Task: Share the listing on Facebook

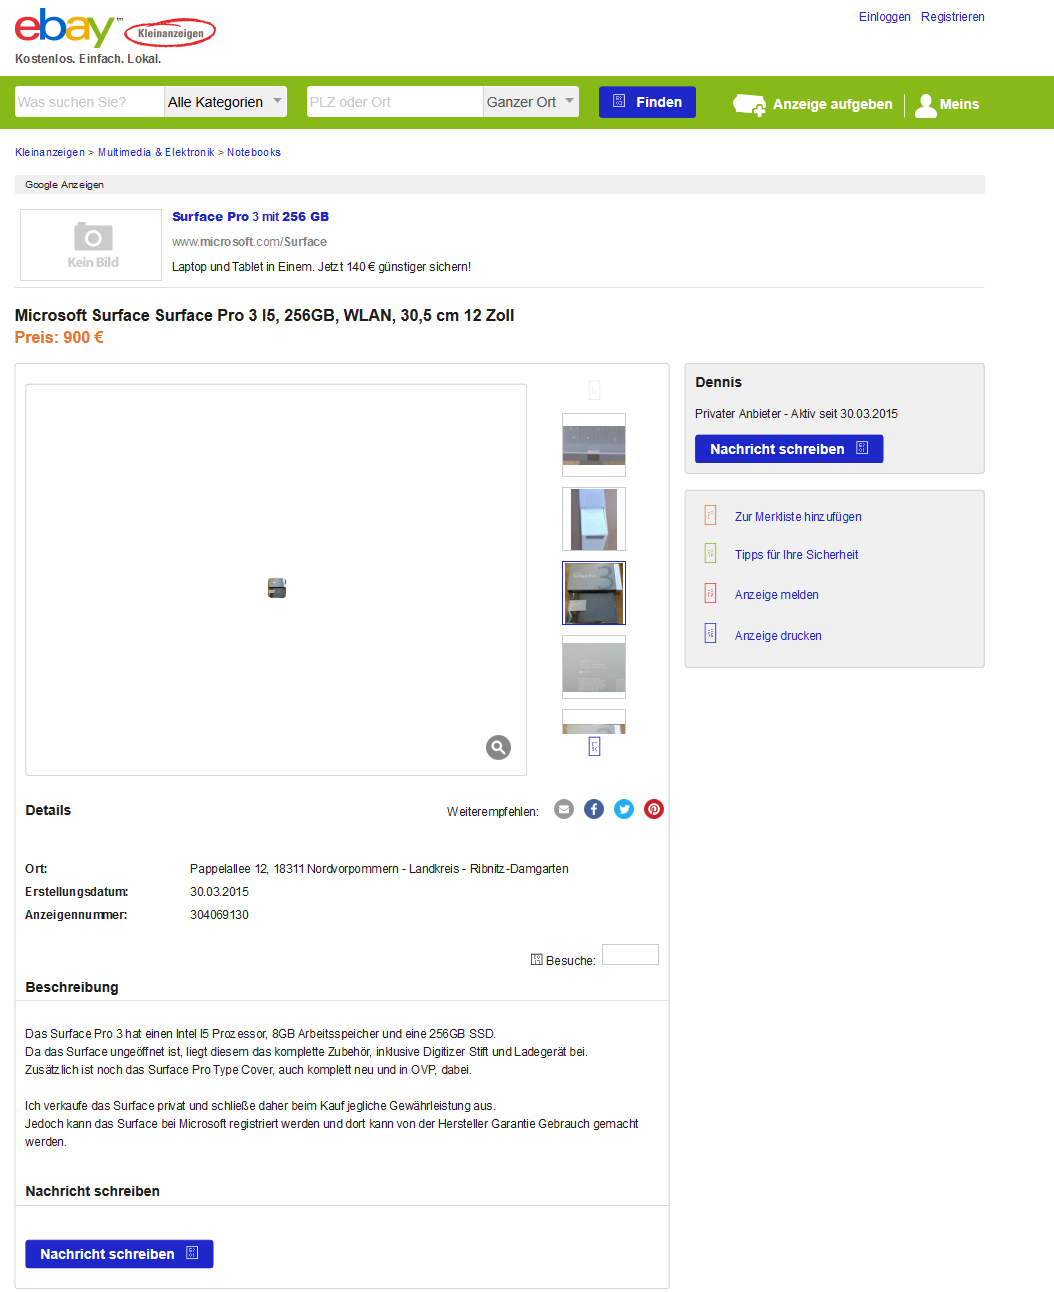Action: [x=594, y=809]
